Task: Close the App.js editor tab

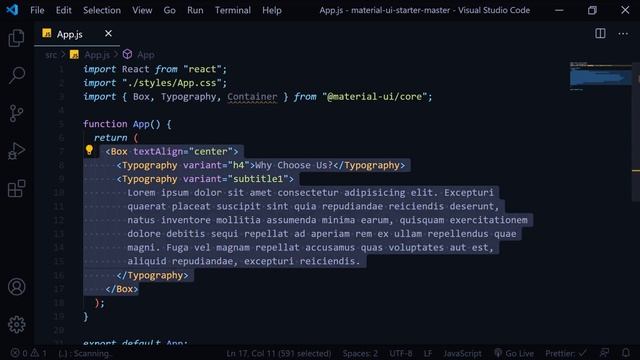Action: coord(108,33)
